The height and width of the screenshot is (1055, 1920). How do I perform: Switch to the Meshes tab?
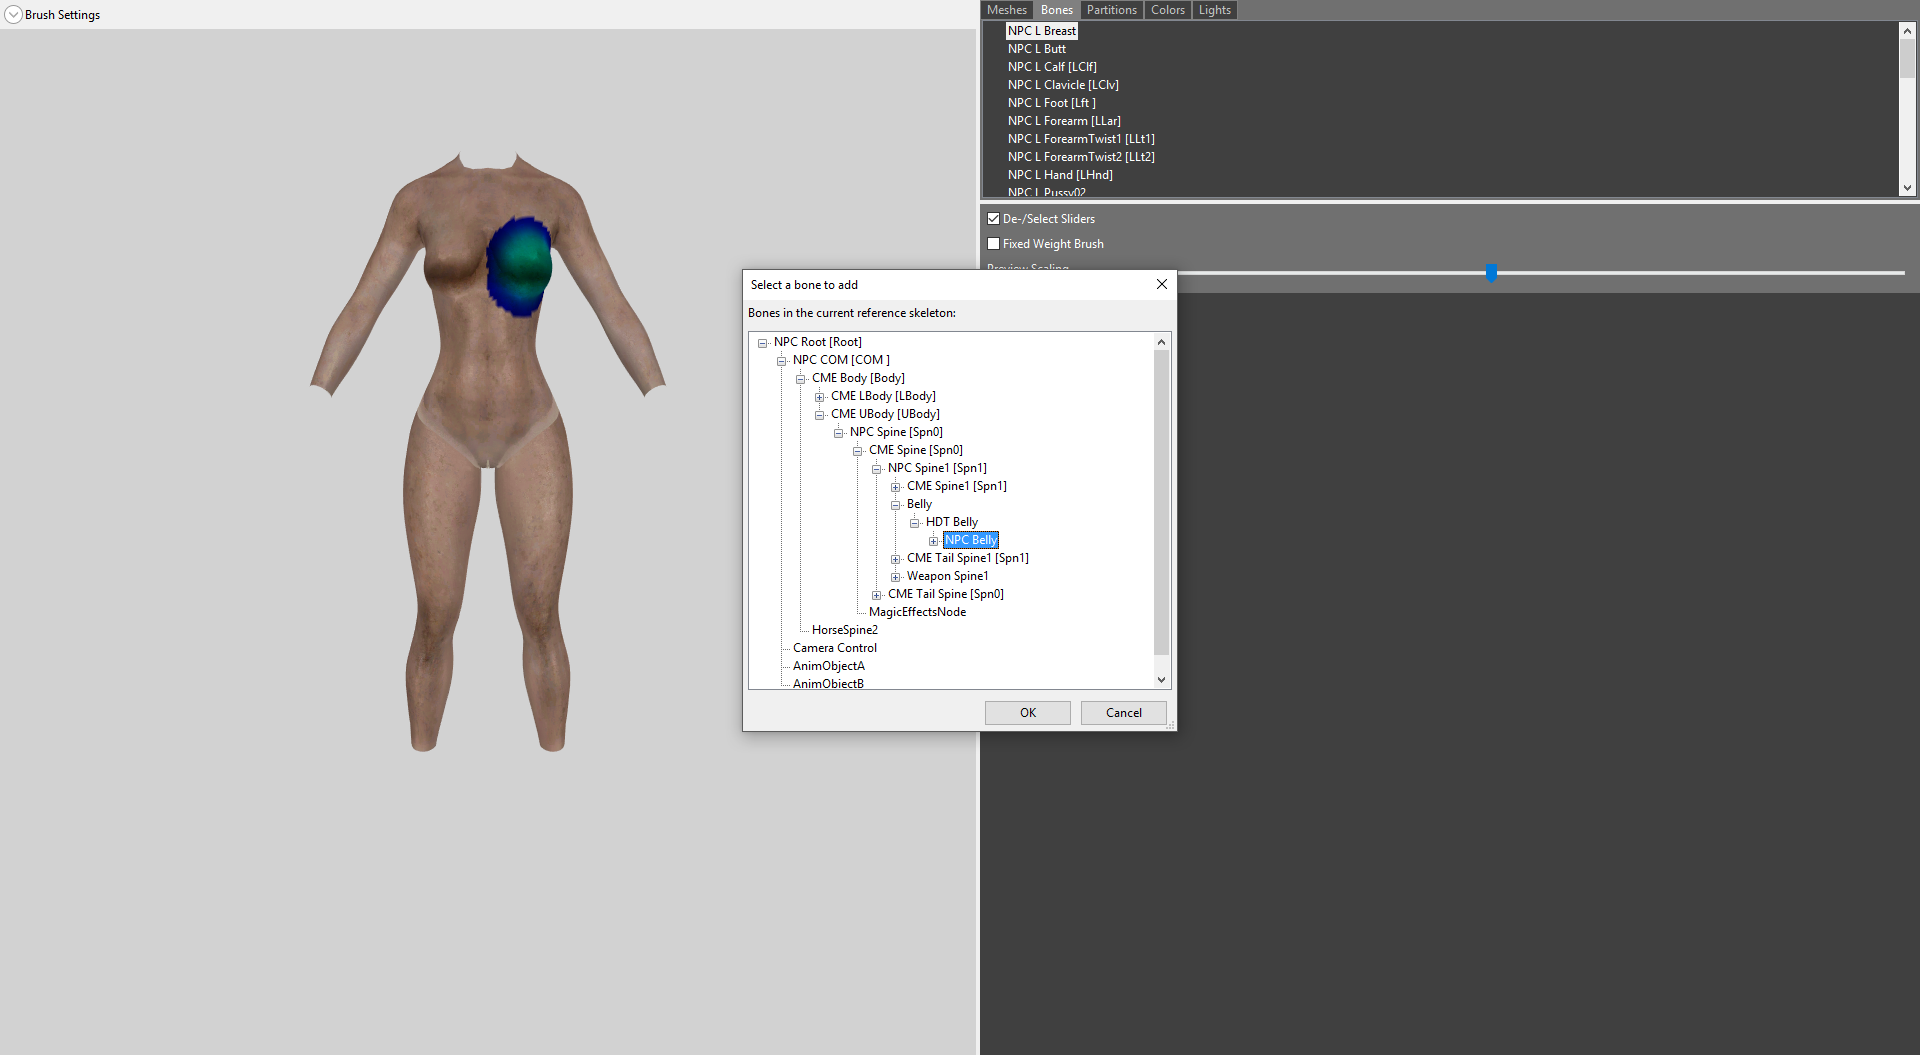1006,10
